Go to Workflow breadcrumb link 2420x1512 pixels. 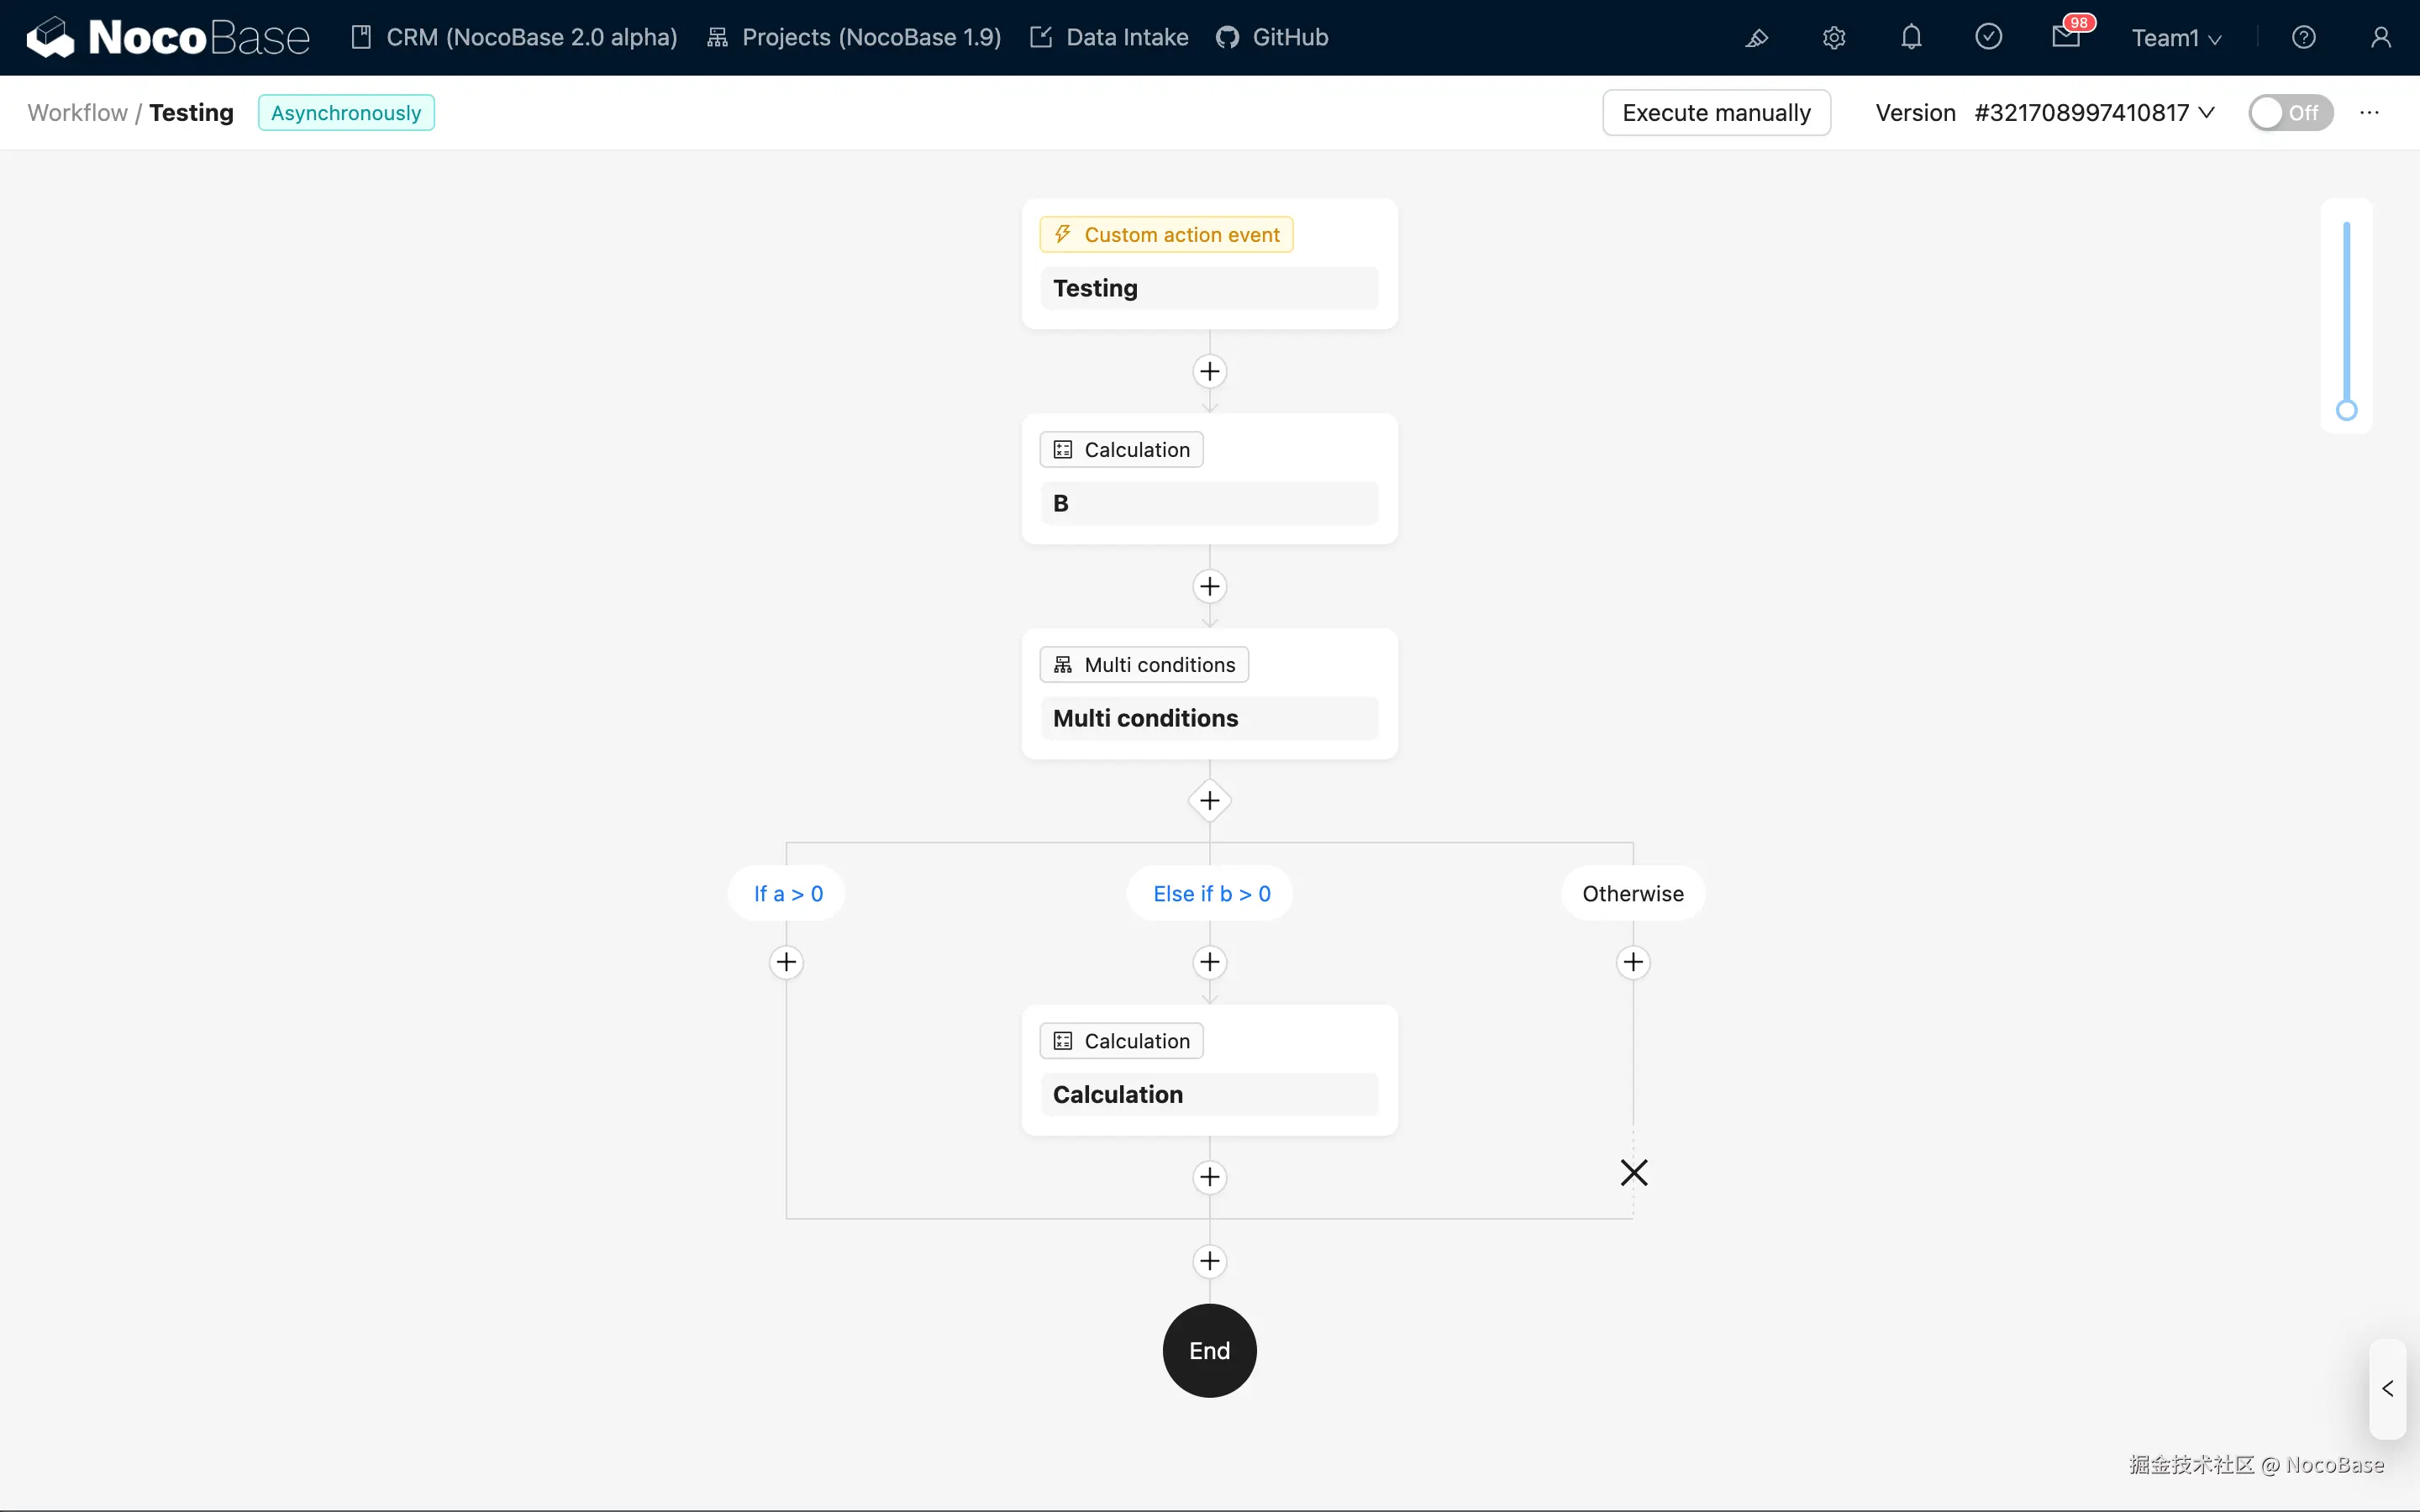(77, 113)
